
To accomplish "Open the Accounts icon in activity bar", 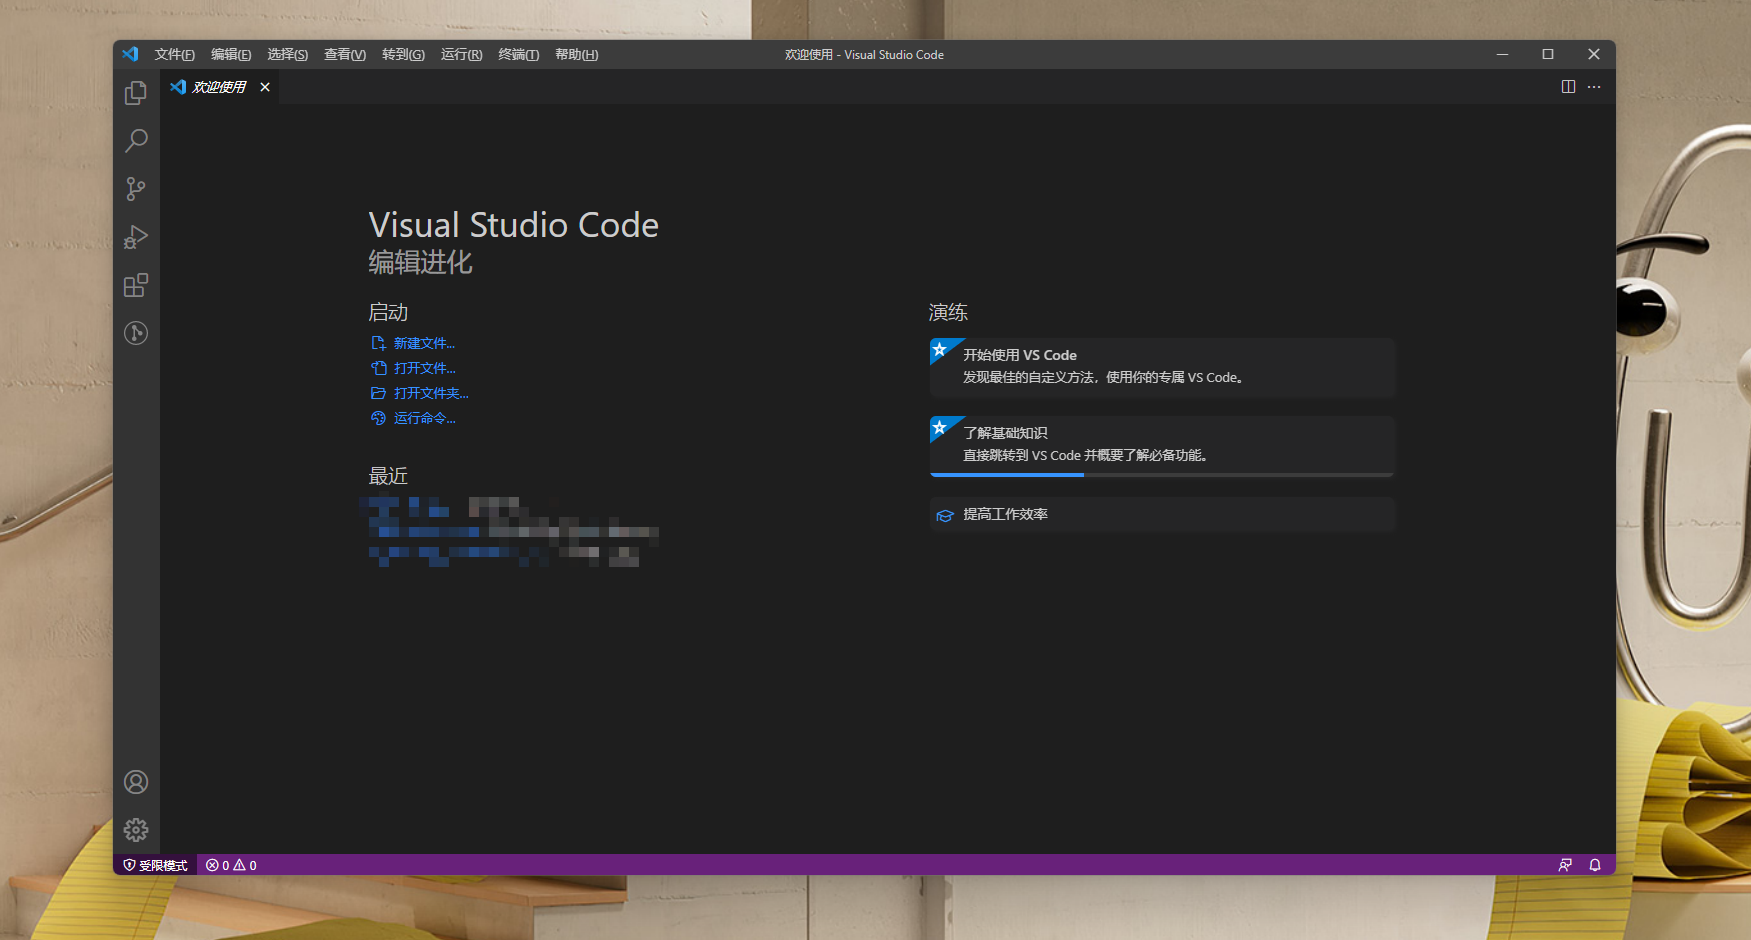I will tap(136, 782).
